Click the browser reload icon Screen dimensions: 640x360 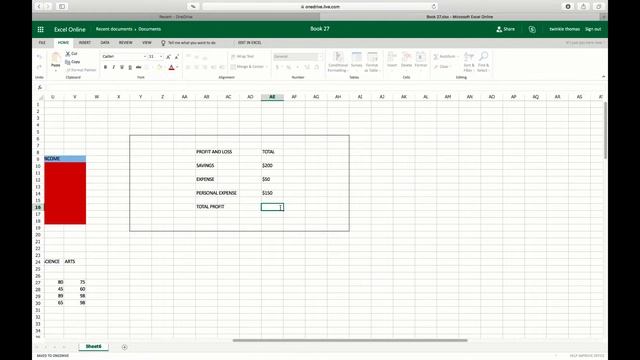(x=433, y=7)
